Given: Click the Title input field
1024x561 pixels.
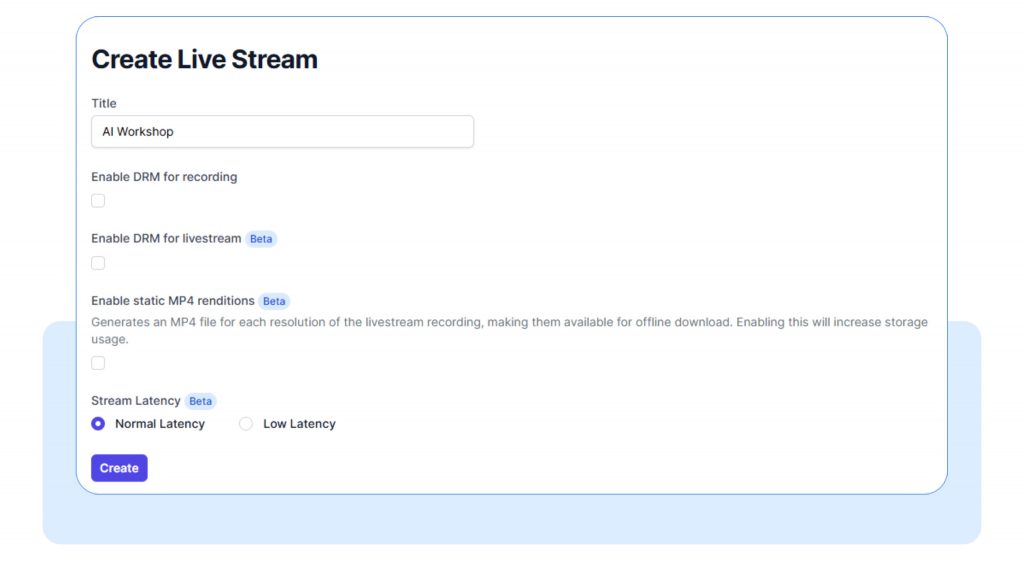Looking at the screenshot, I should [282, 132].
